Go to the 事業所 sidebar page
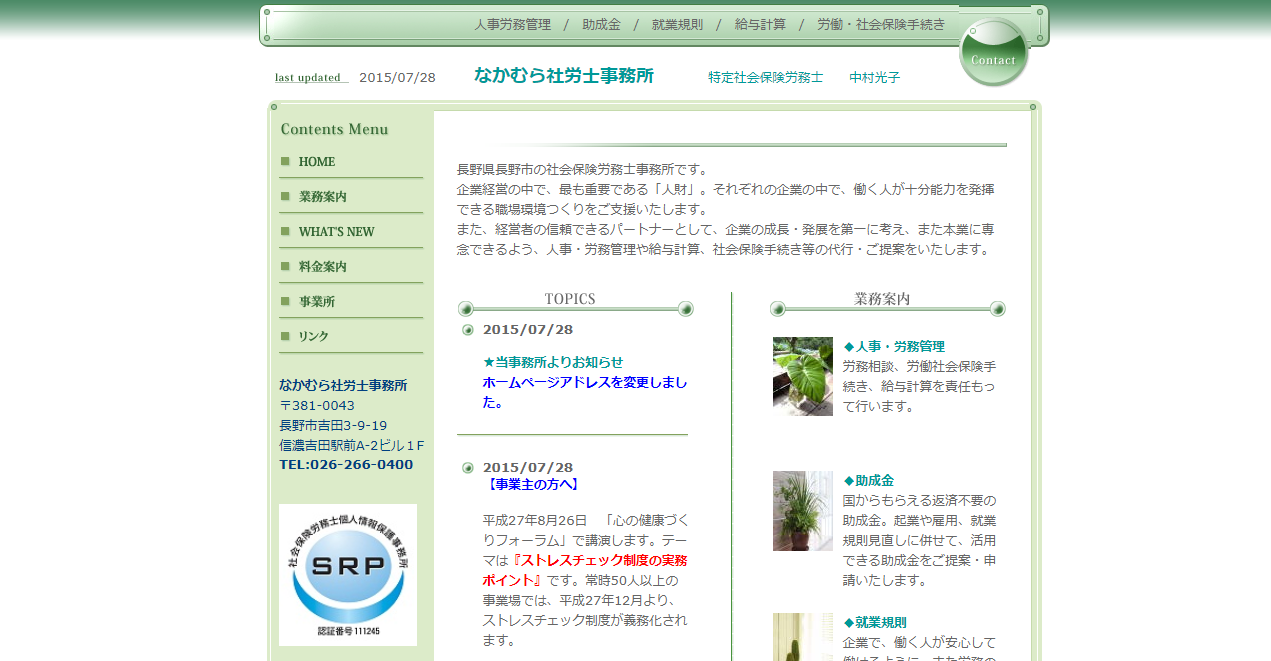 [x=317, y=302]
